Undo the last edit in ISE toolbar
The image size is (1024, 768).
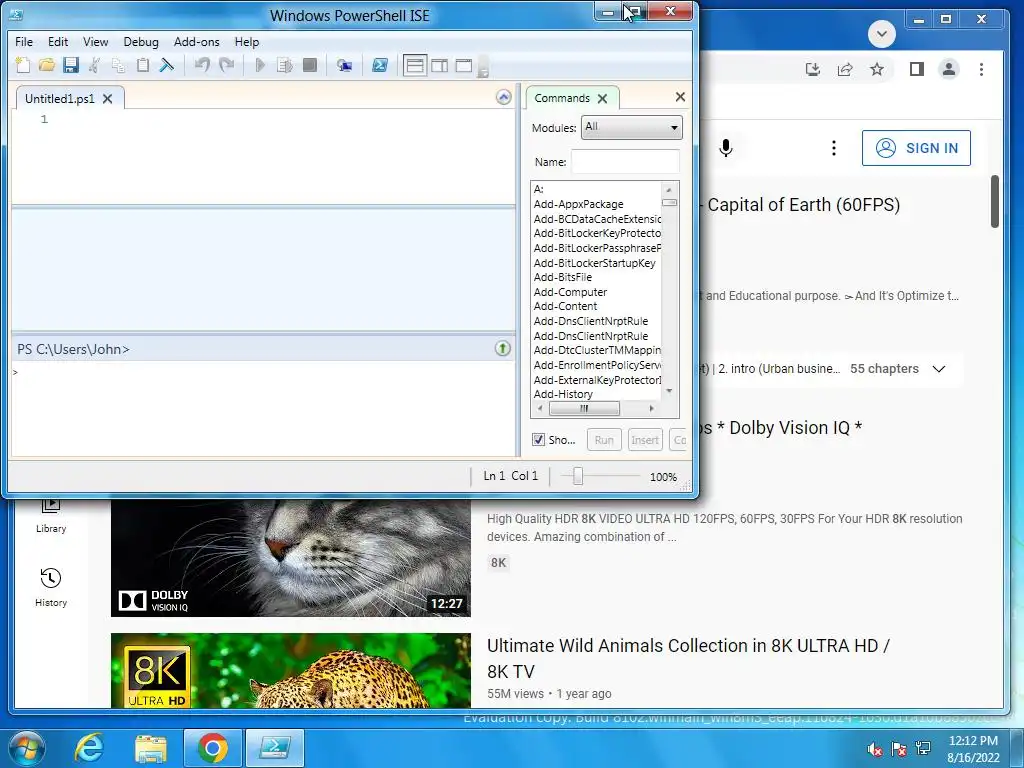coord(202,65)
